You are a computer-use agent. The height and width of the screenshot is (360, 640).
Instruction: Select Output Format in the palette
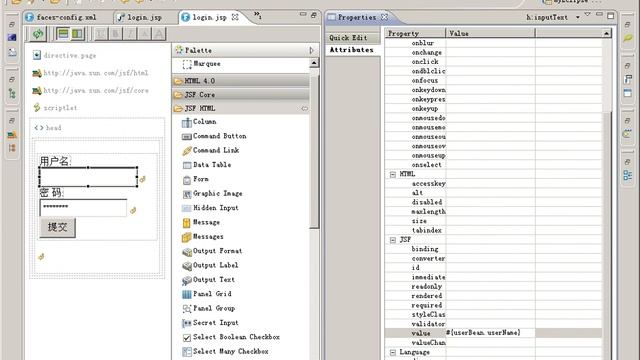pyautogui.click(x=212, y=251)
